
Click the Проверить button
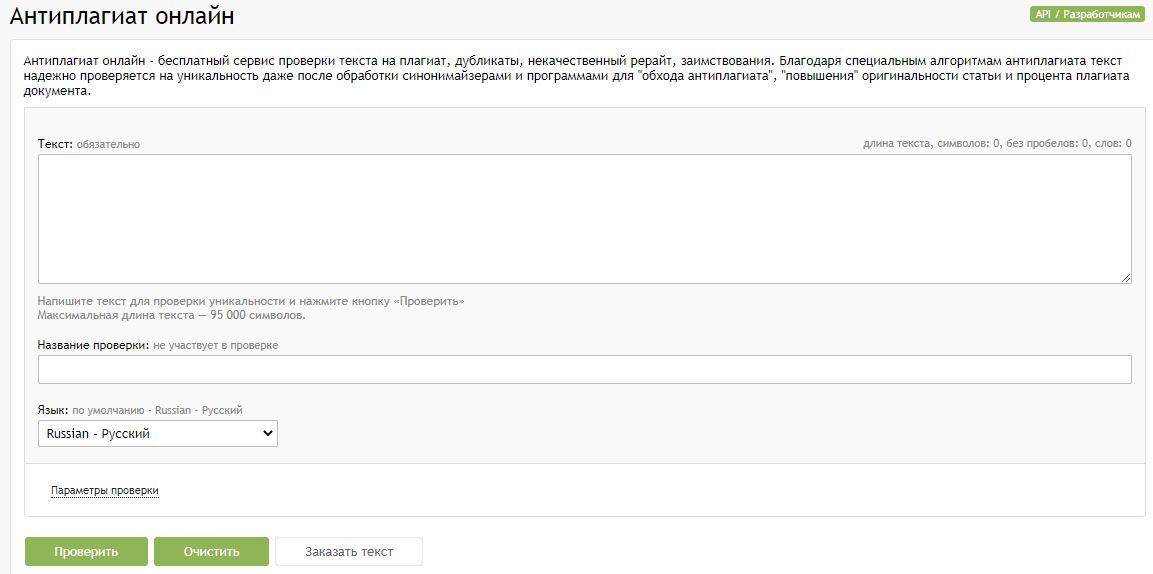pyautogui.click(x=86, y=551)
